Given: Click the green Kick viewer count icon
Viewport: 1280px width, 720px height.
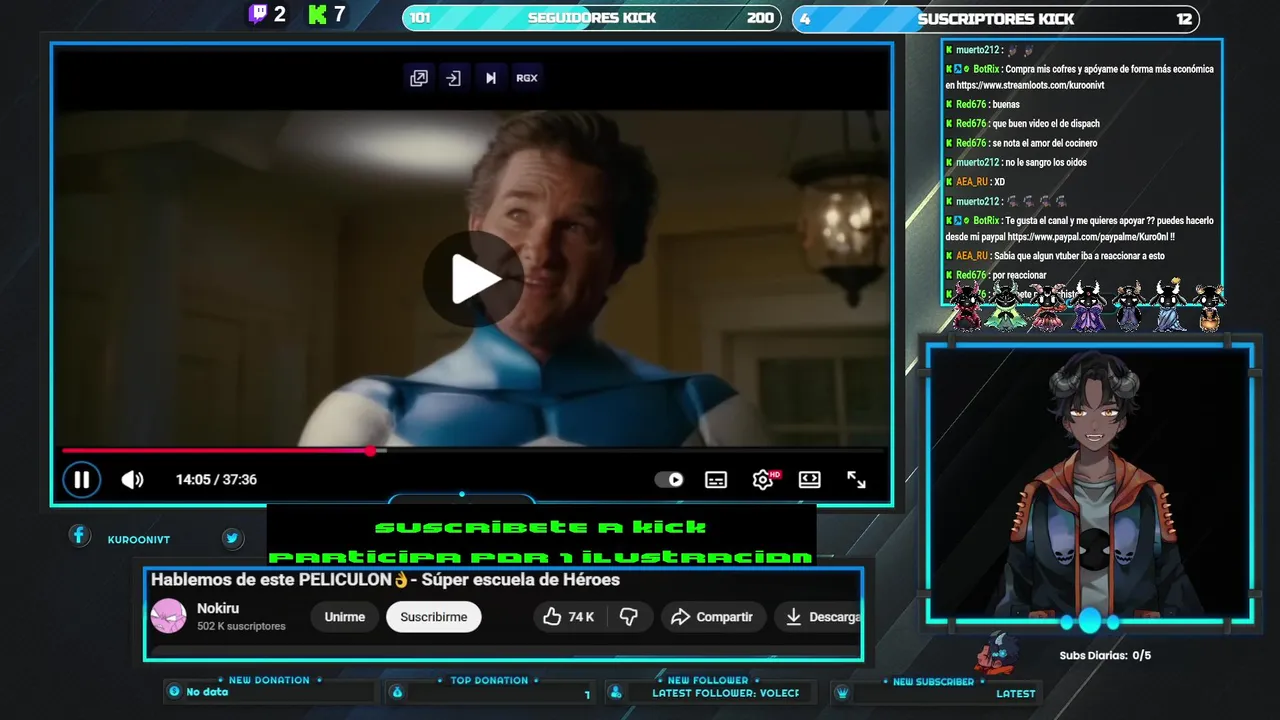Looking at the screenshot, I should 318,14.
